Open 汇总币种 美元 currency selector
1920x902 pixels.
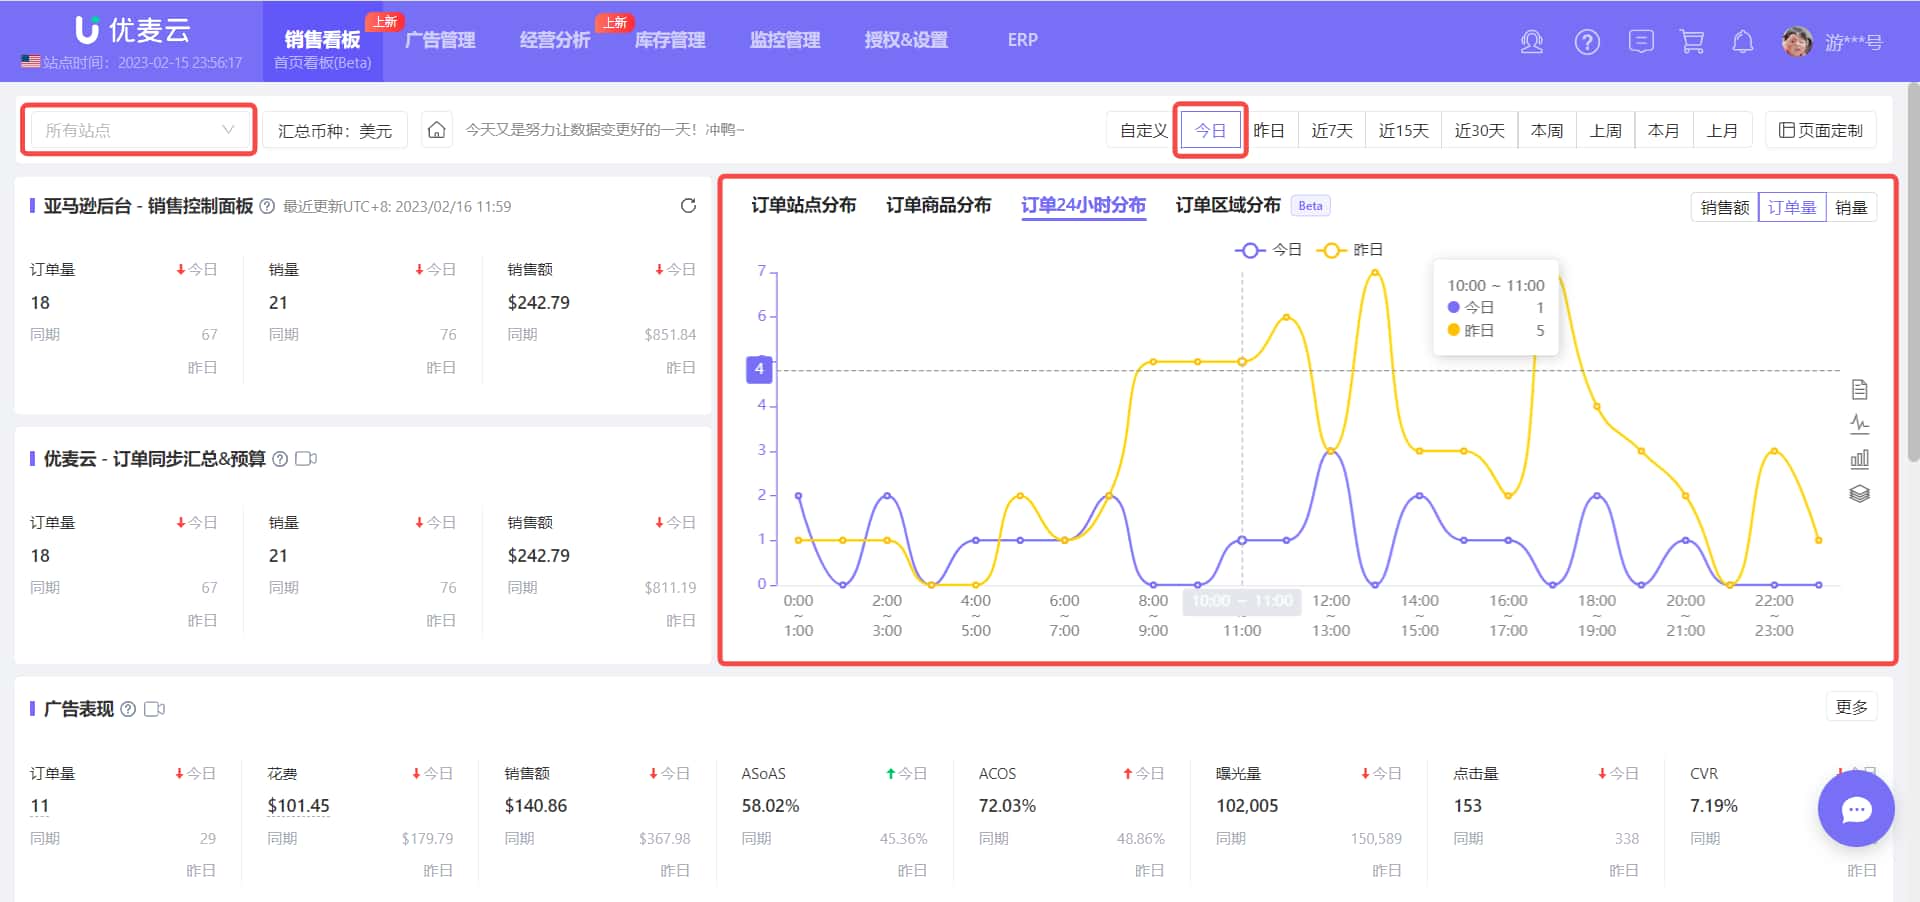click(335, 131)
